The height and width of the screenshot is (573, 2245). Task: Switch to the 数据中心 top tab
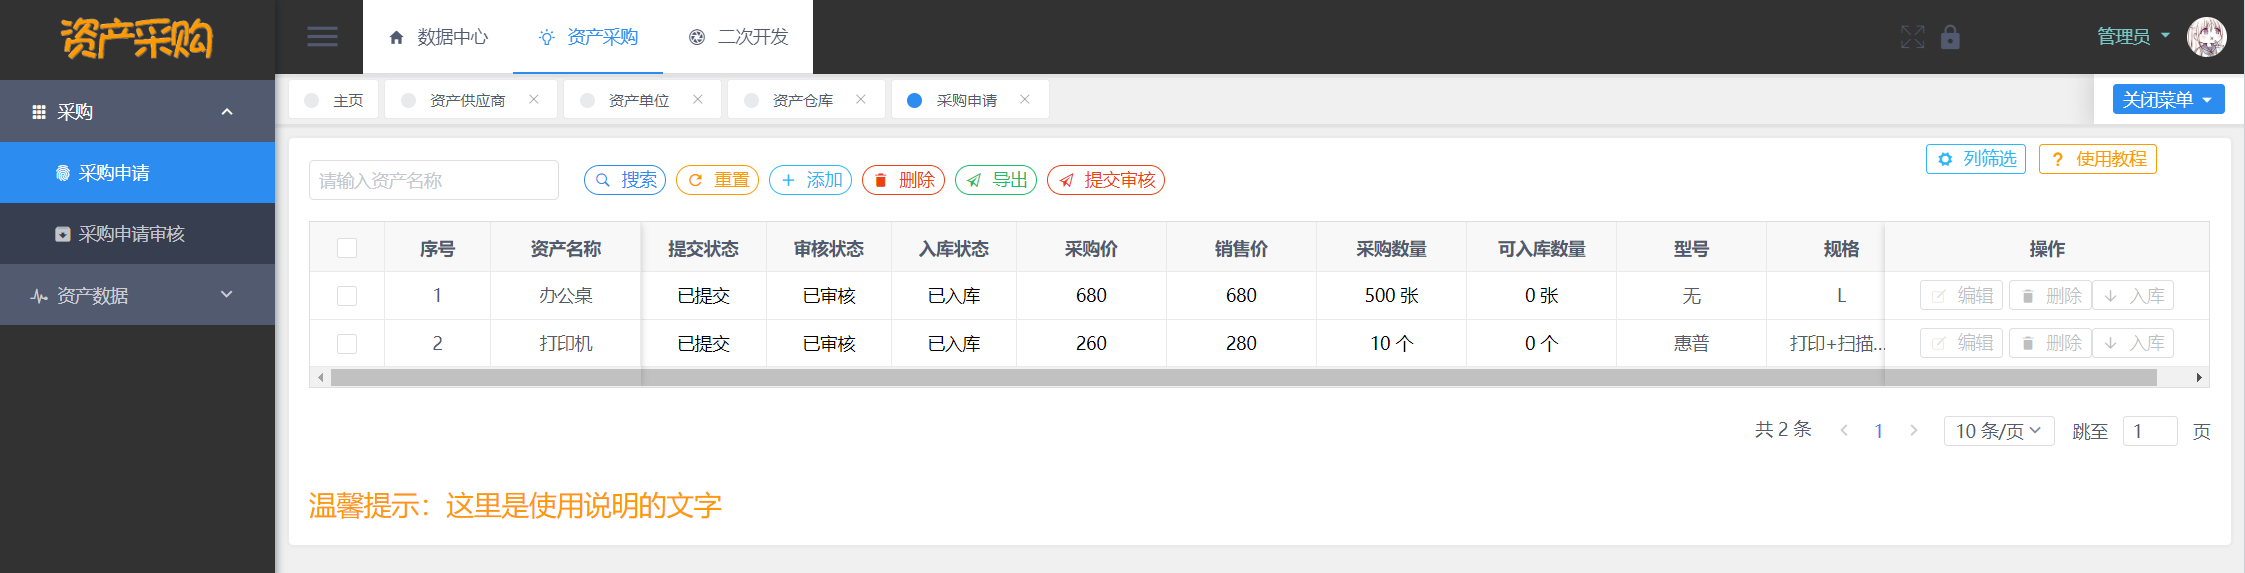[438, 37]
